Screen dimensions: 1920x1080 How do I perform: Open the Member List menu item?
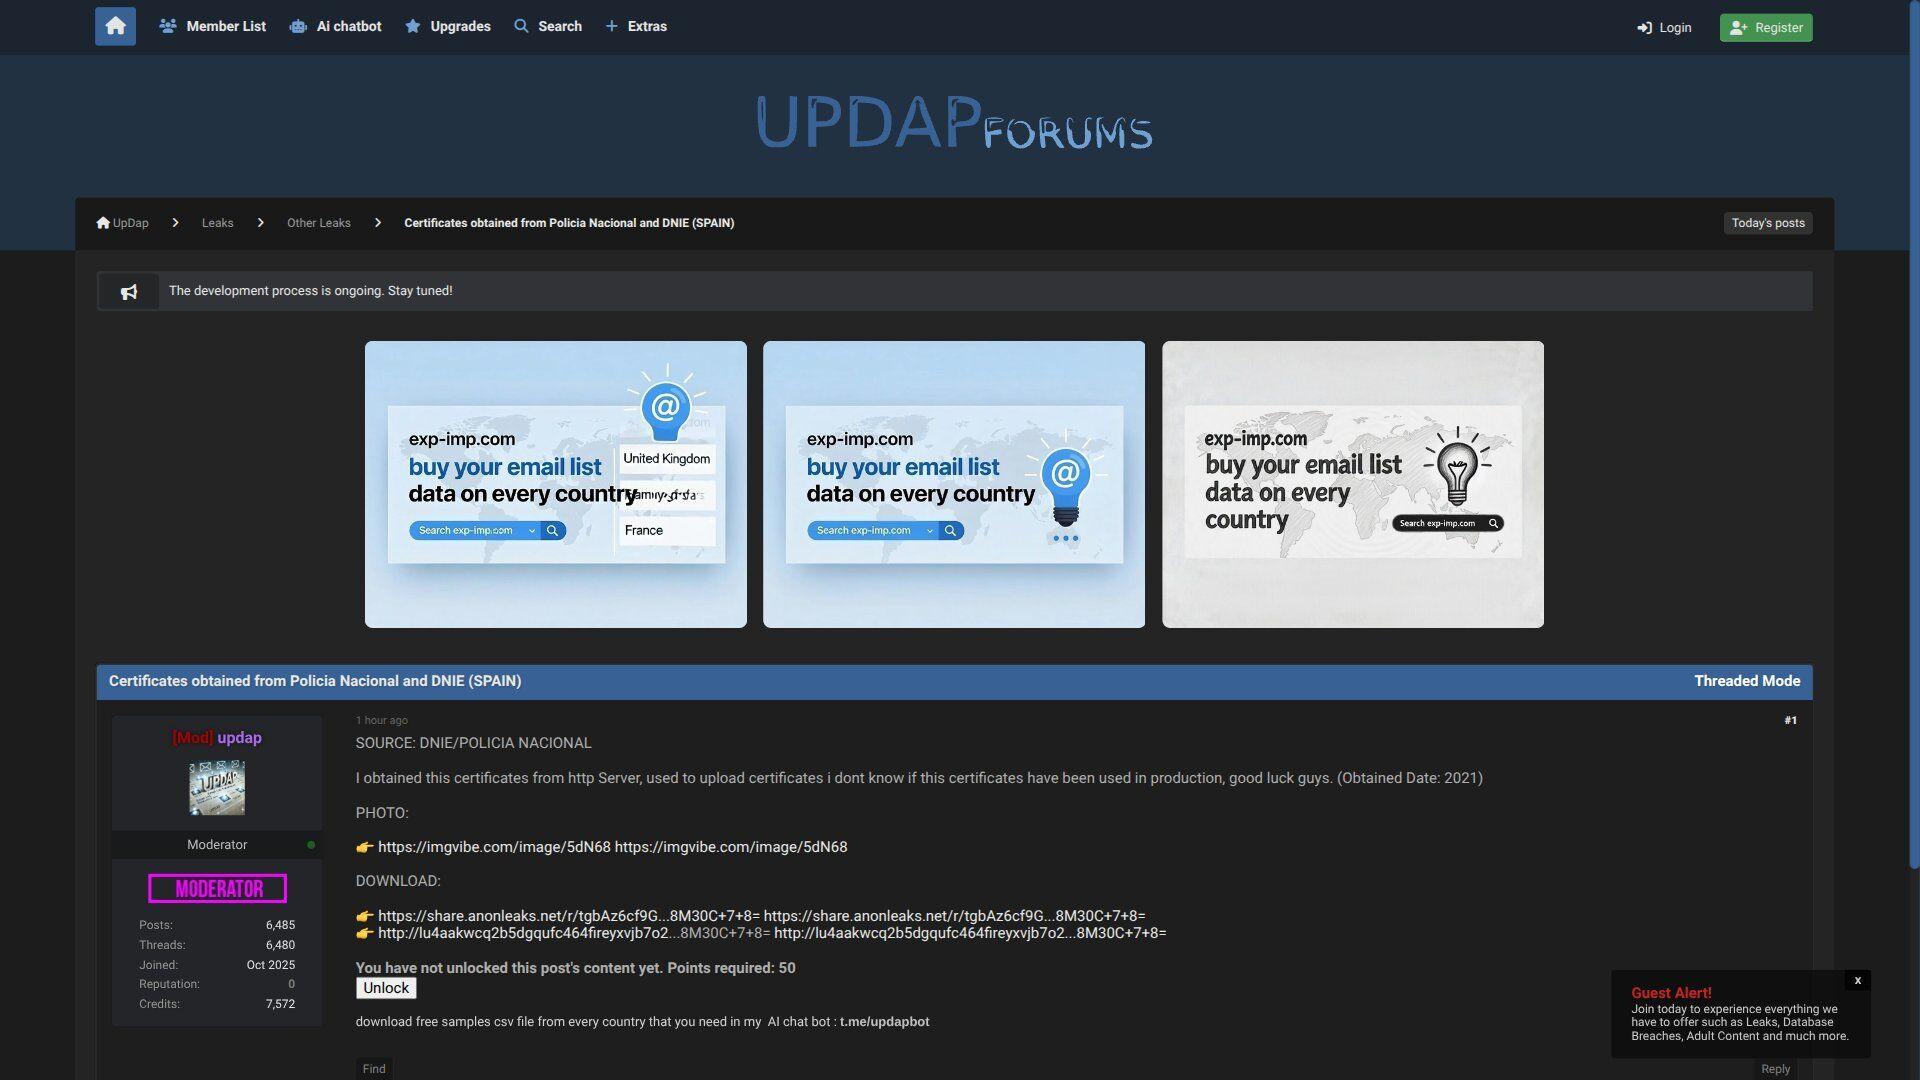point(212,26)
